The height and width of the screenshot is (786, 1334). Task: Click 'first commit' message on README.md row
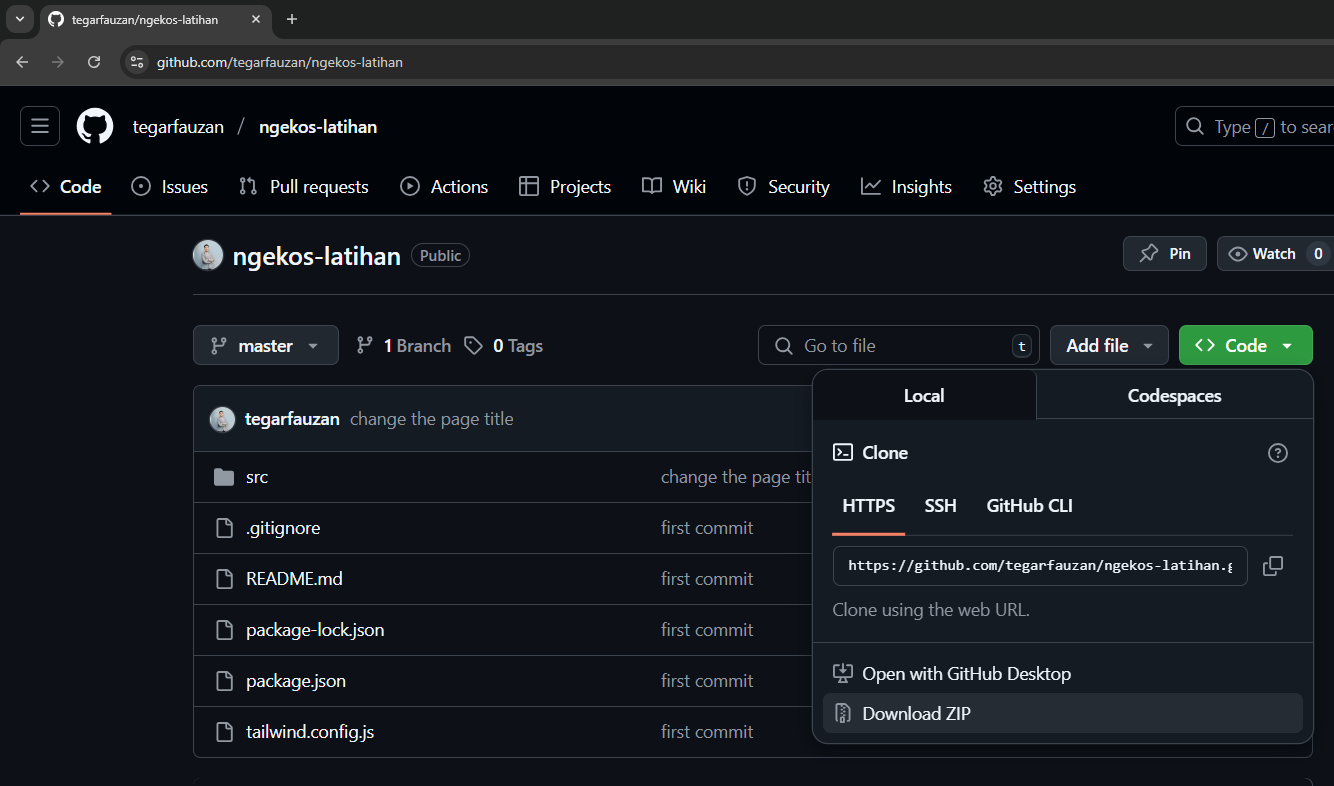[x=707, y=579]
